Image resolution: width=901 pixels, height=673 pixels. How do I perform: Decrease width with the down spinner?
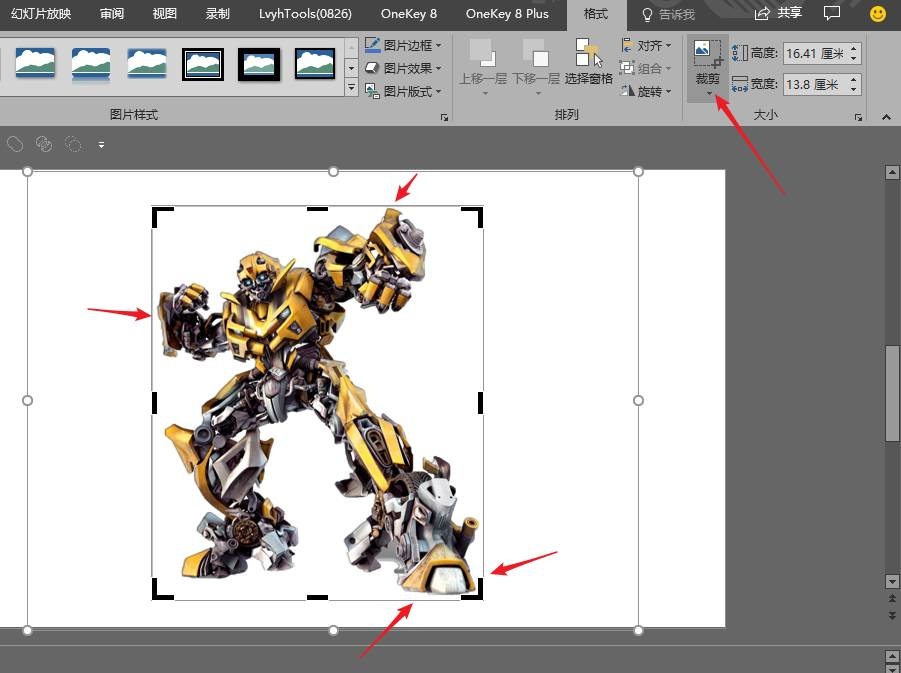click(x=854, y=90)
